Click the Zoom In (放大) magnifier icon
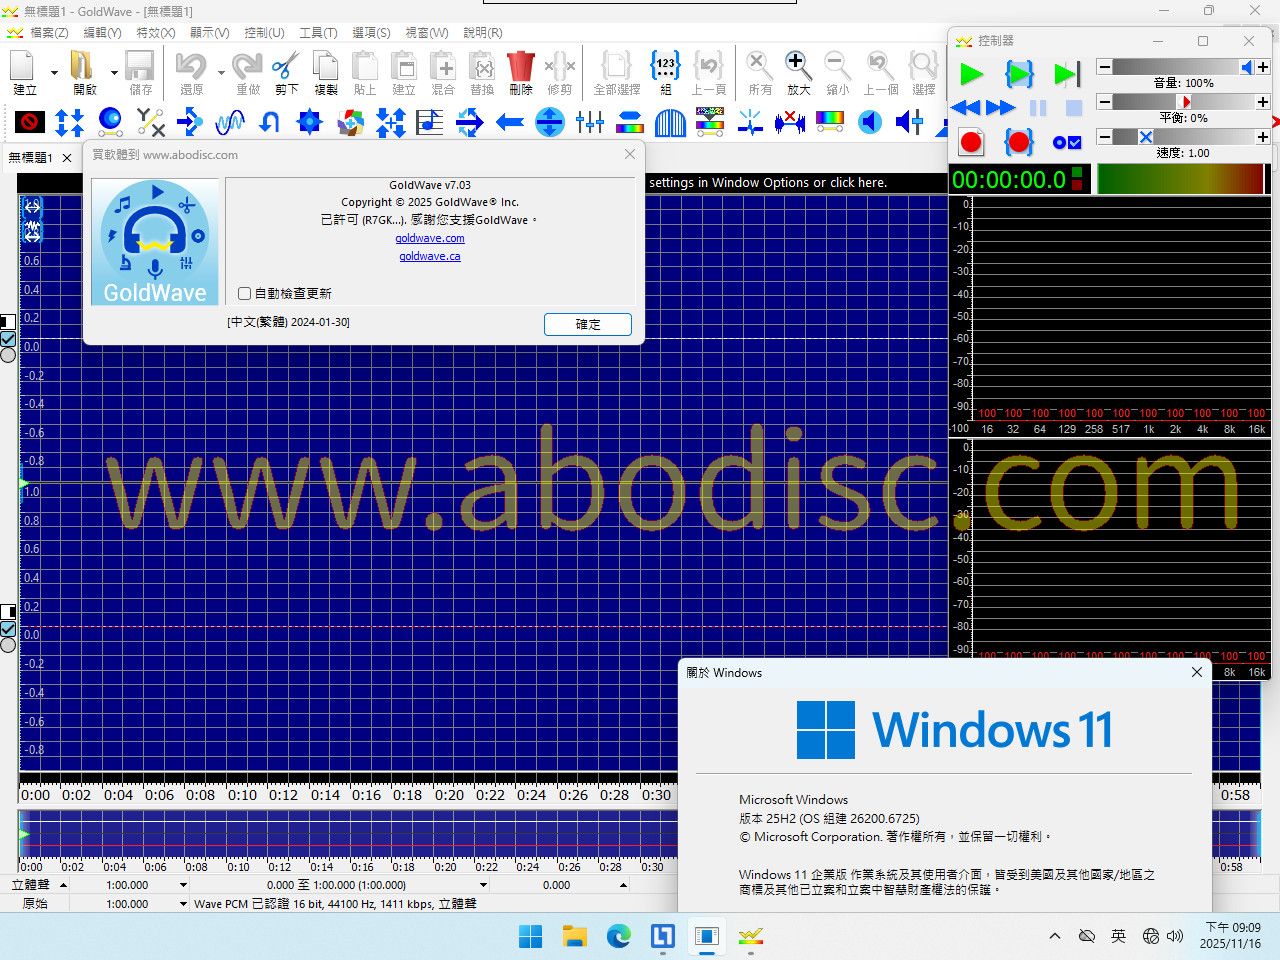Viewport: 1280px width, 960px height. [x=797, y=68]
